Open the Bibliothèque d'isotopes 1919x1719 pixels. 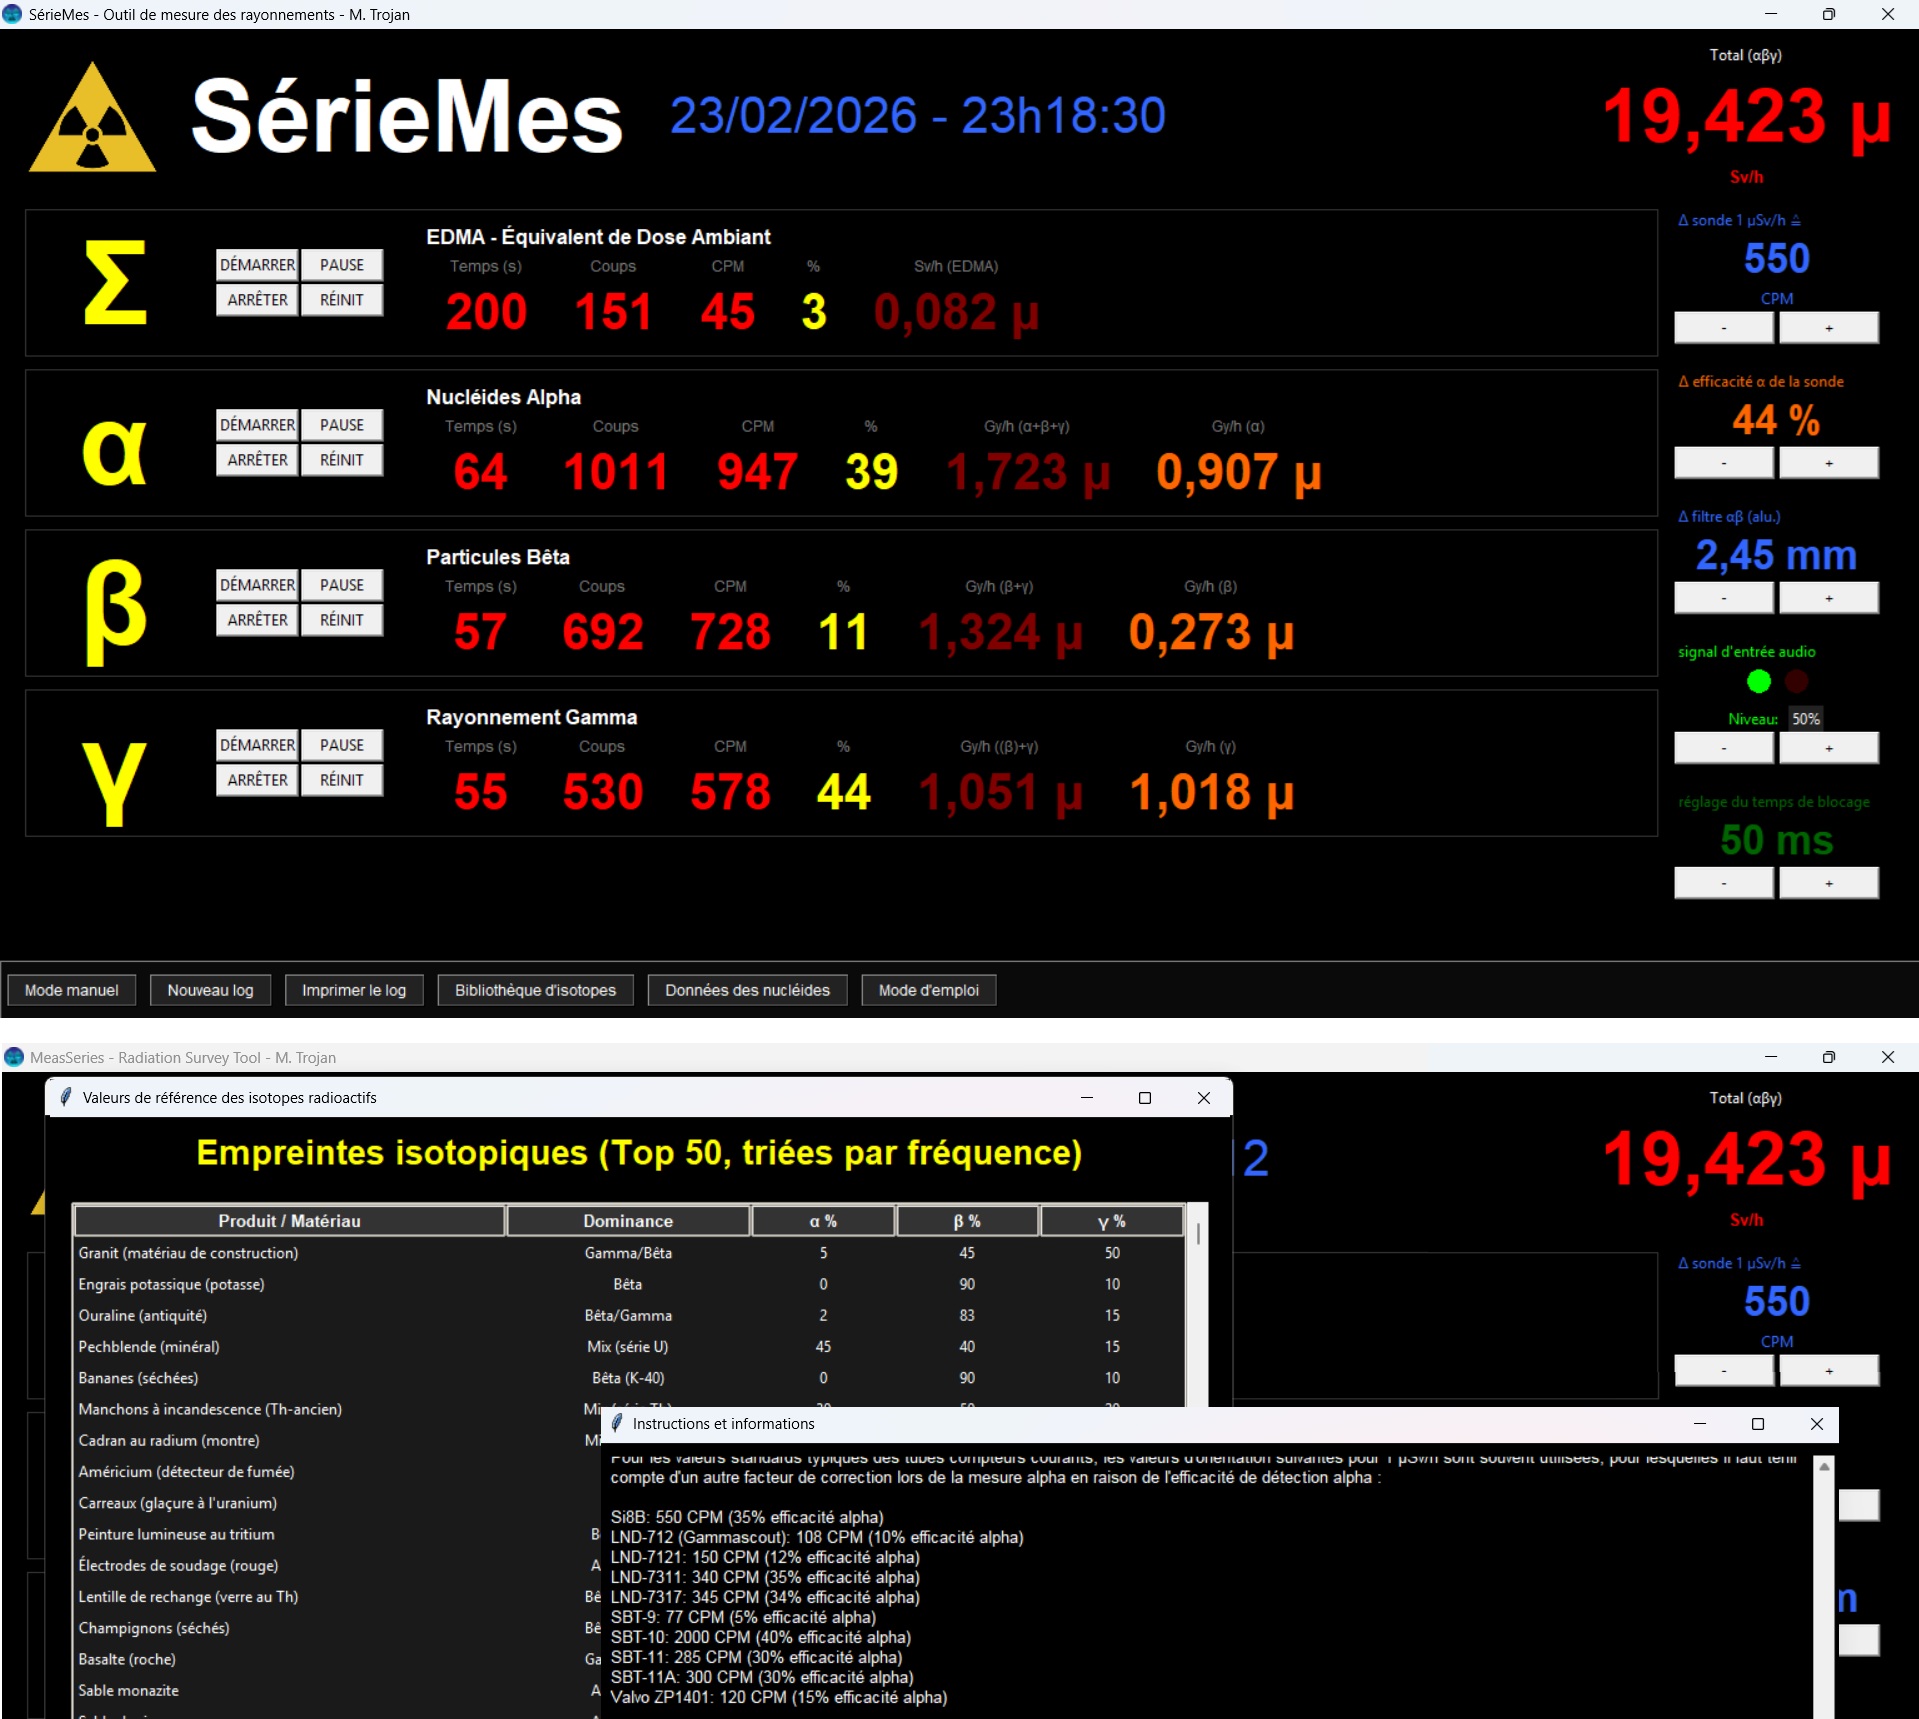[535, 990]
